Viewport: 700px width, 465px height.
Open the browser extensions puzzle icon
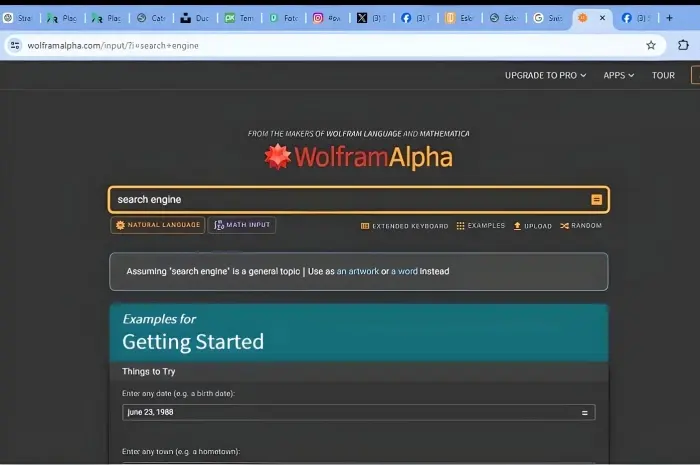683,45
